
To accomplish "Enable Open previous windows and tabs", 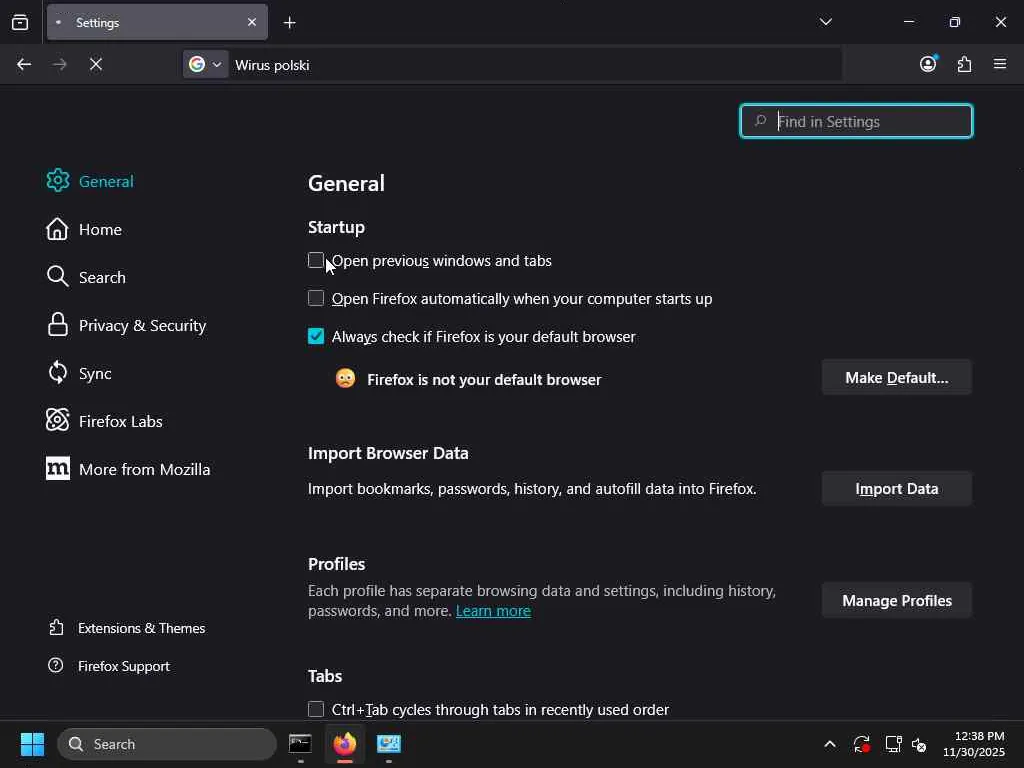I will point(316,261).
